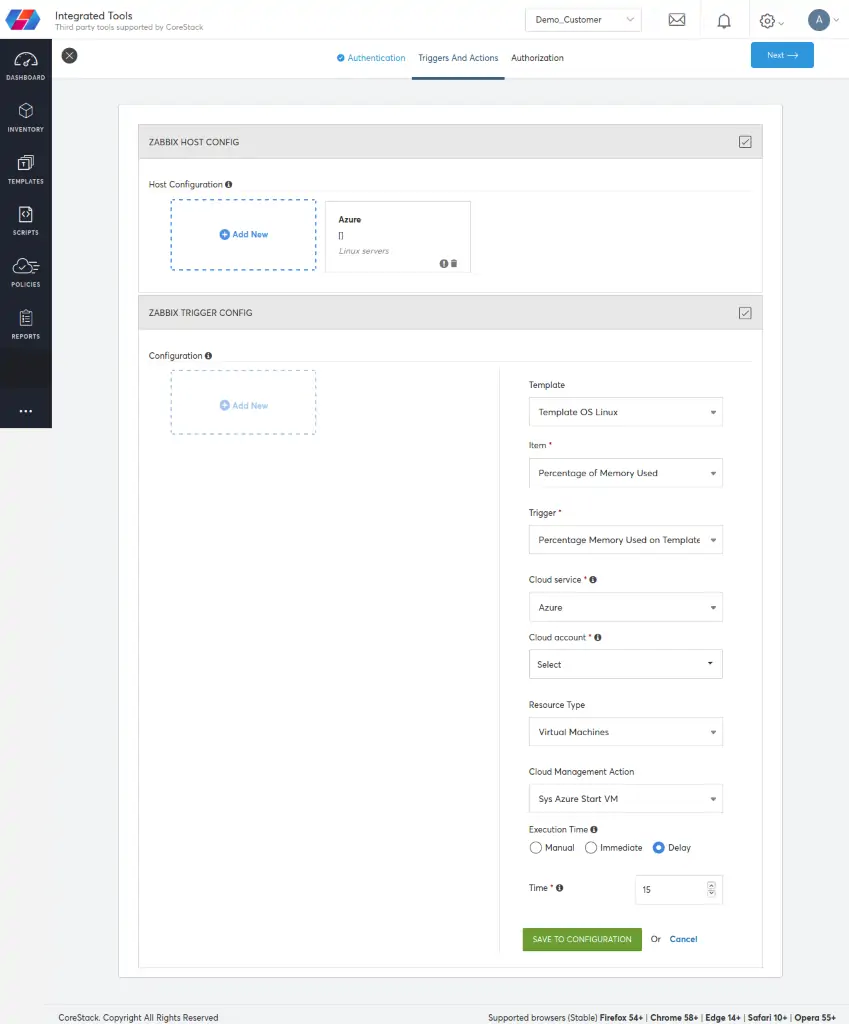Switch to Triggers And Actions tab
The height and width of the screenshot is (1024, 849).
[458, 58]
